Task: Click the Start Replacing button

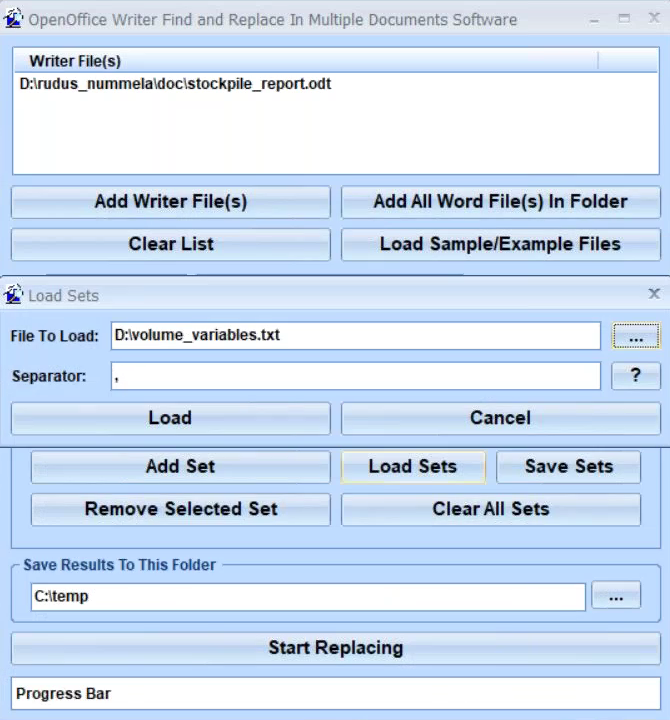Action: tap(336, 648)
